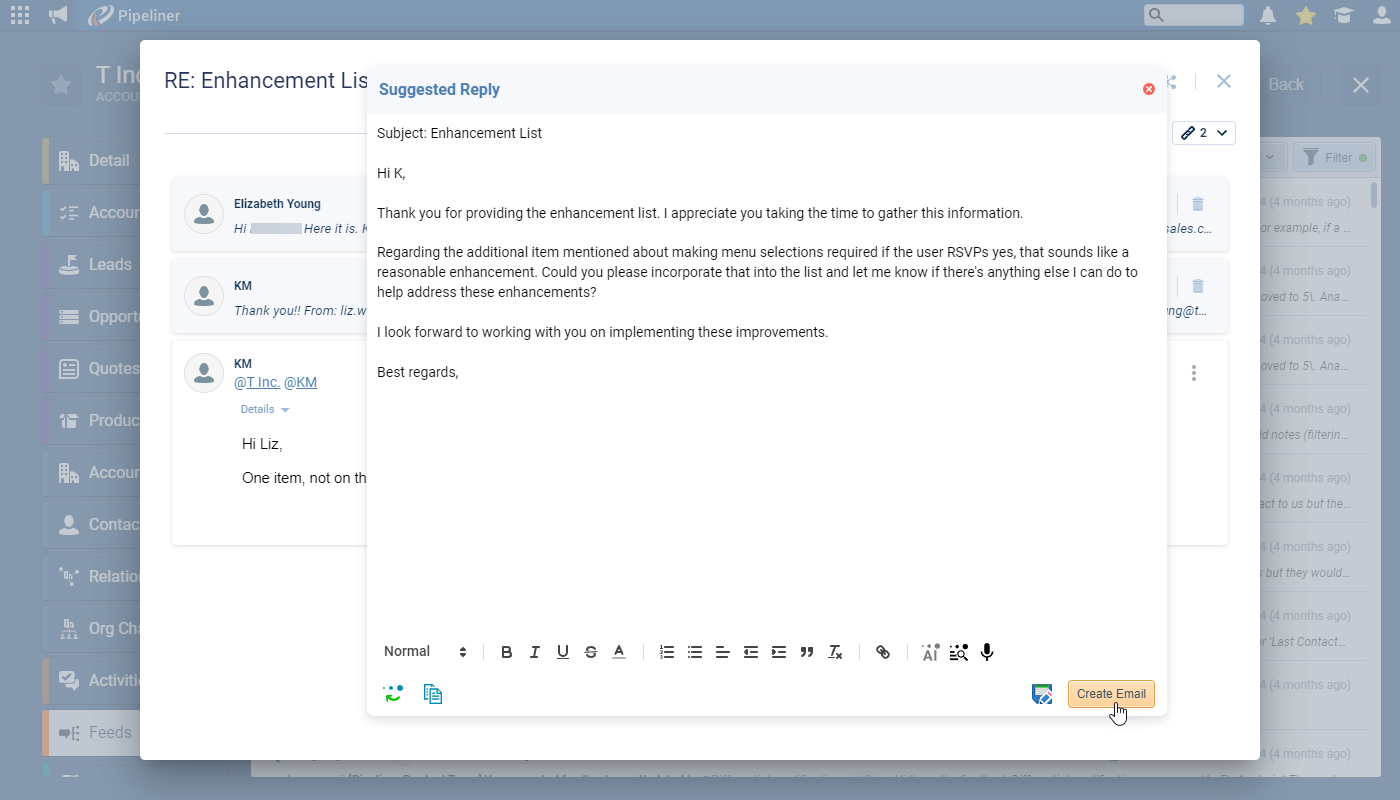Expand the Details section of KM's message
The width and height of the screenshot is (1400, 800).
tap(265, 409)
